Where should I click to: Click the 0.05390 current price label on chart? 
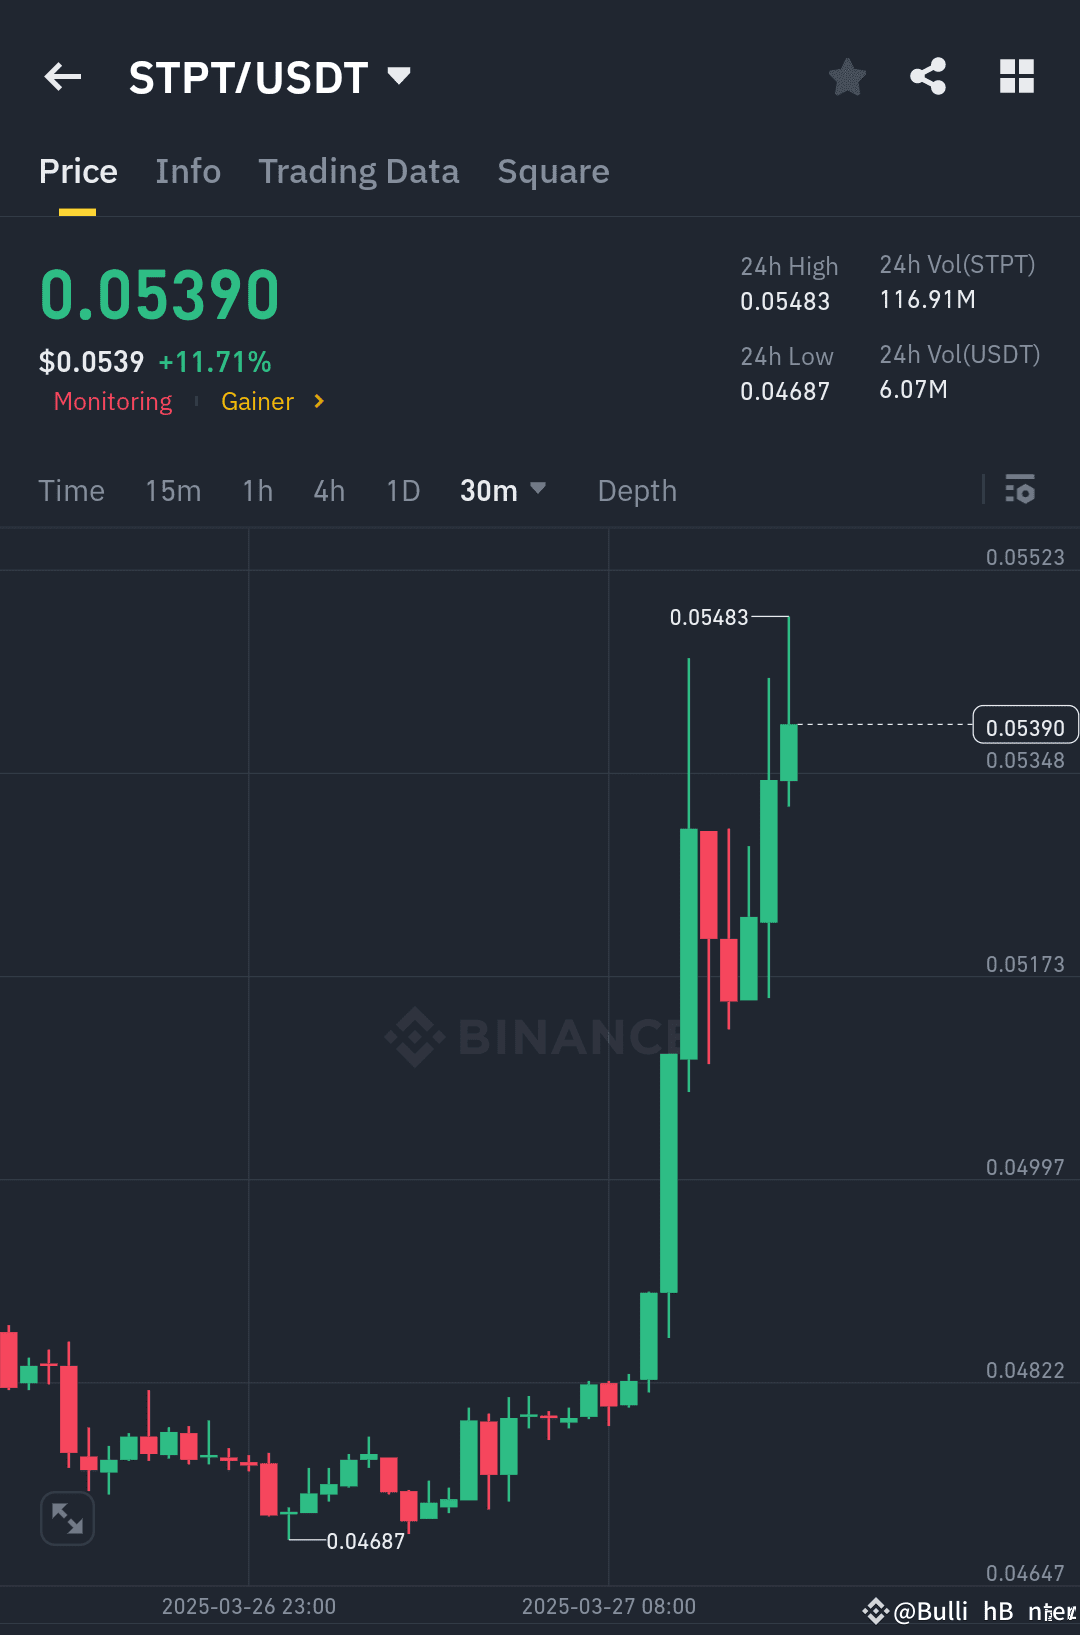pos(1025,726)
